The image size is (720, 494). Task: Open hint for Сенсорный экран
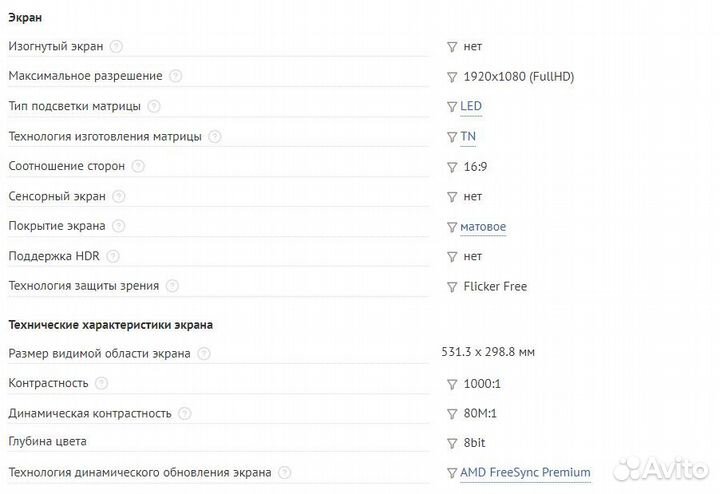[119, 196]
